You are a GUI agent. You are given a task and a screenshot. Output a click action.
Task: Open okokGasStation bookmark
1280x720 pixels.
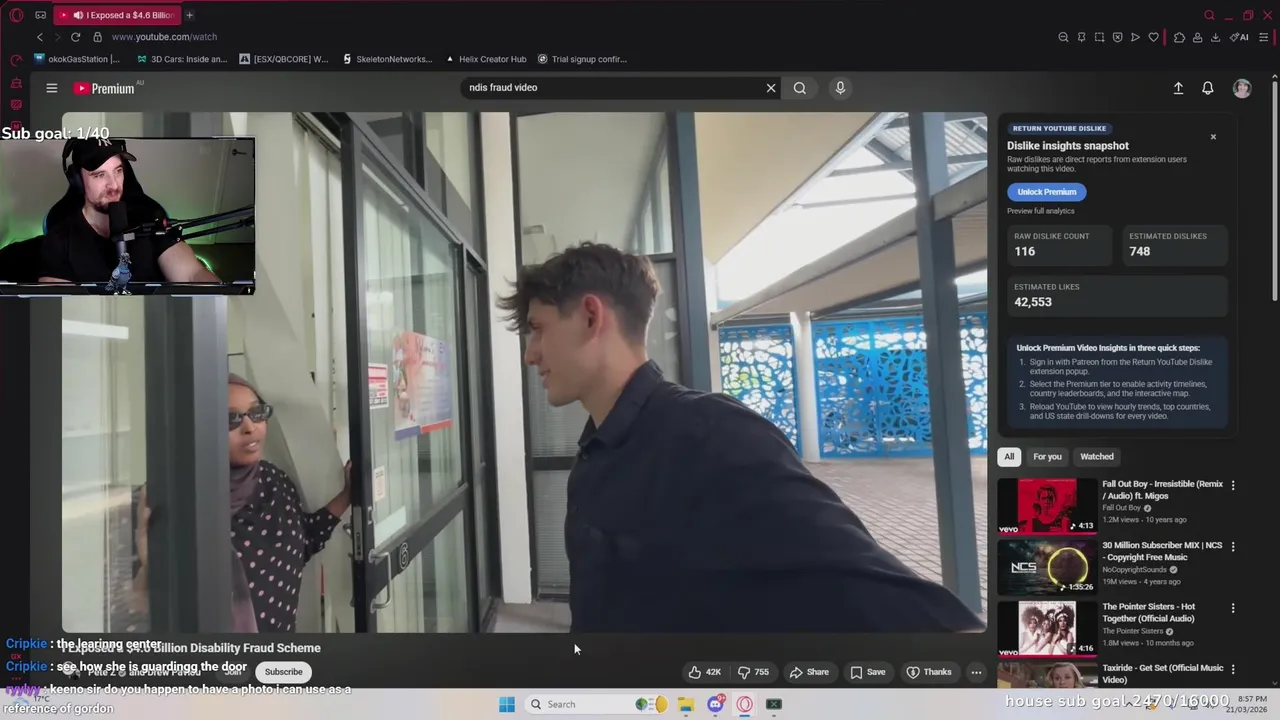coord(77,59)
